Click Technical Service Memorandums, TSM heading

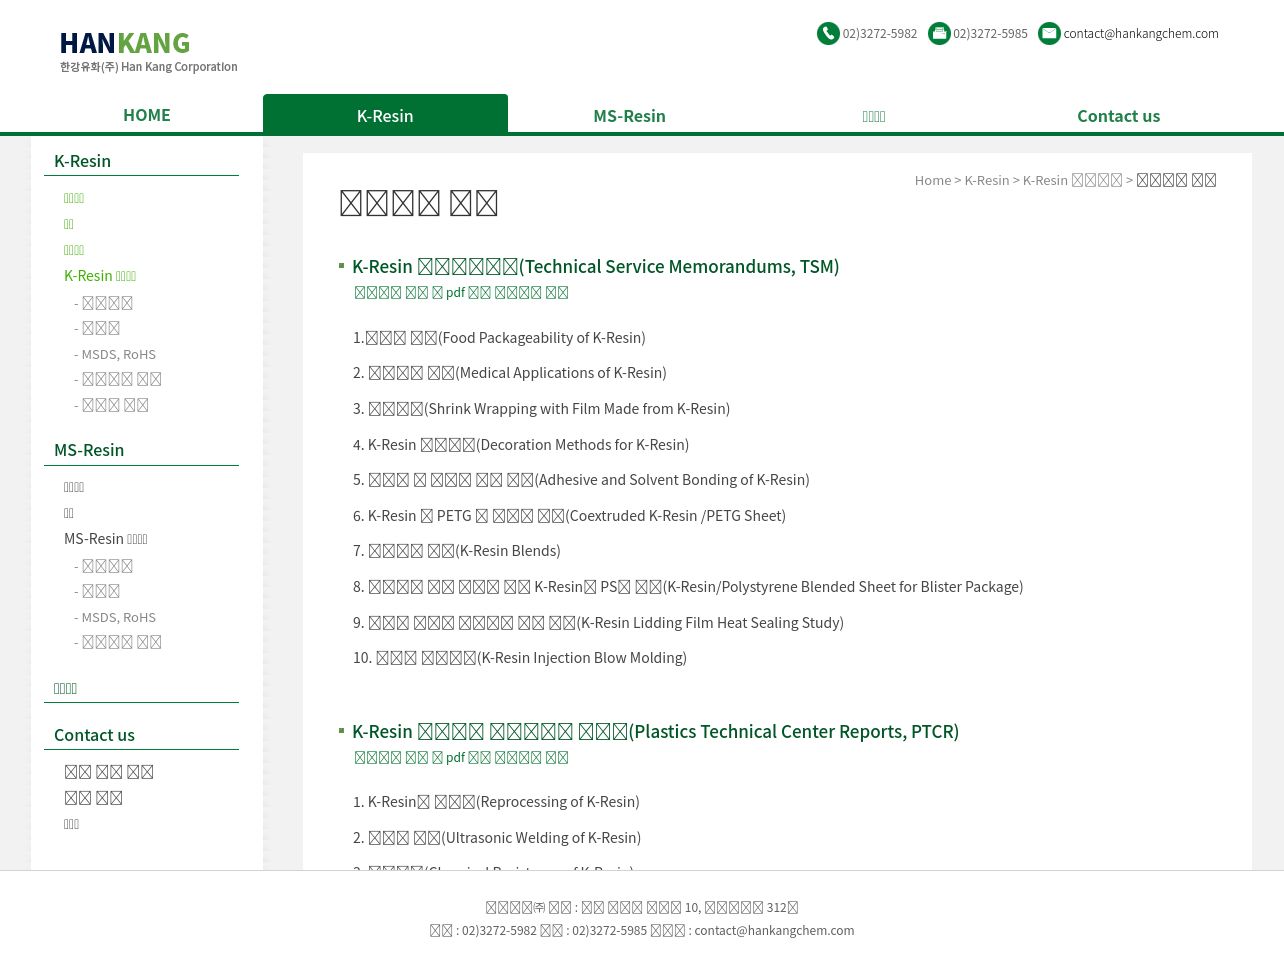[x=596, y=267]
